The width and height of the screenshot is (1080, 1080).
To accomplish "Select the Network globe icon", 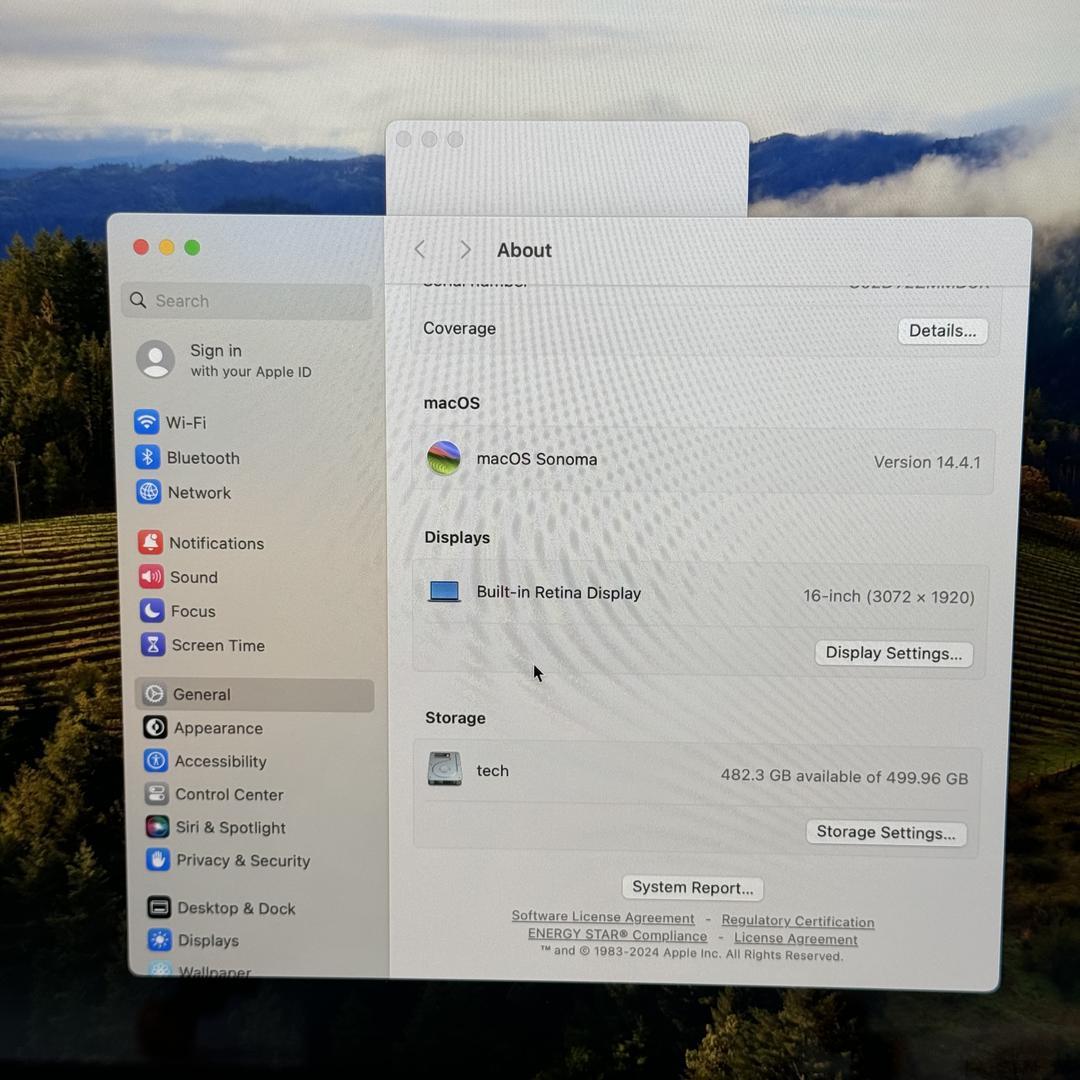I will [149, 492].
